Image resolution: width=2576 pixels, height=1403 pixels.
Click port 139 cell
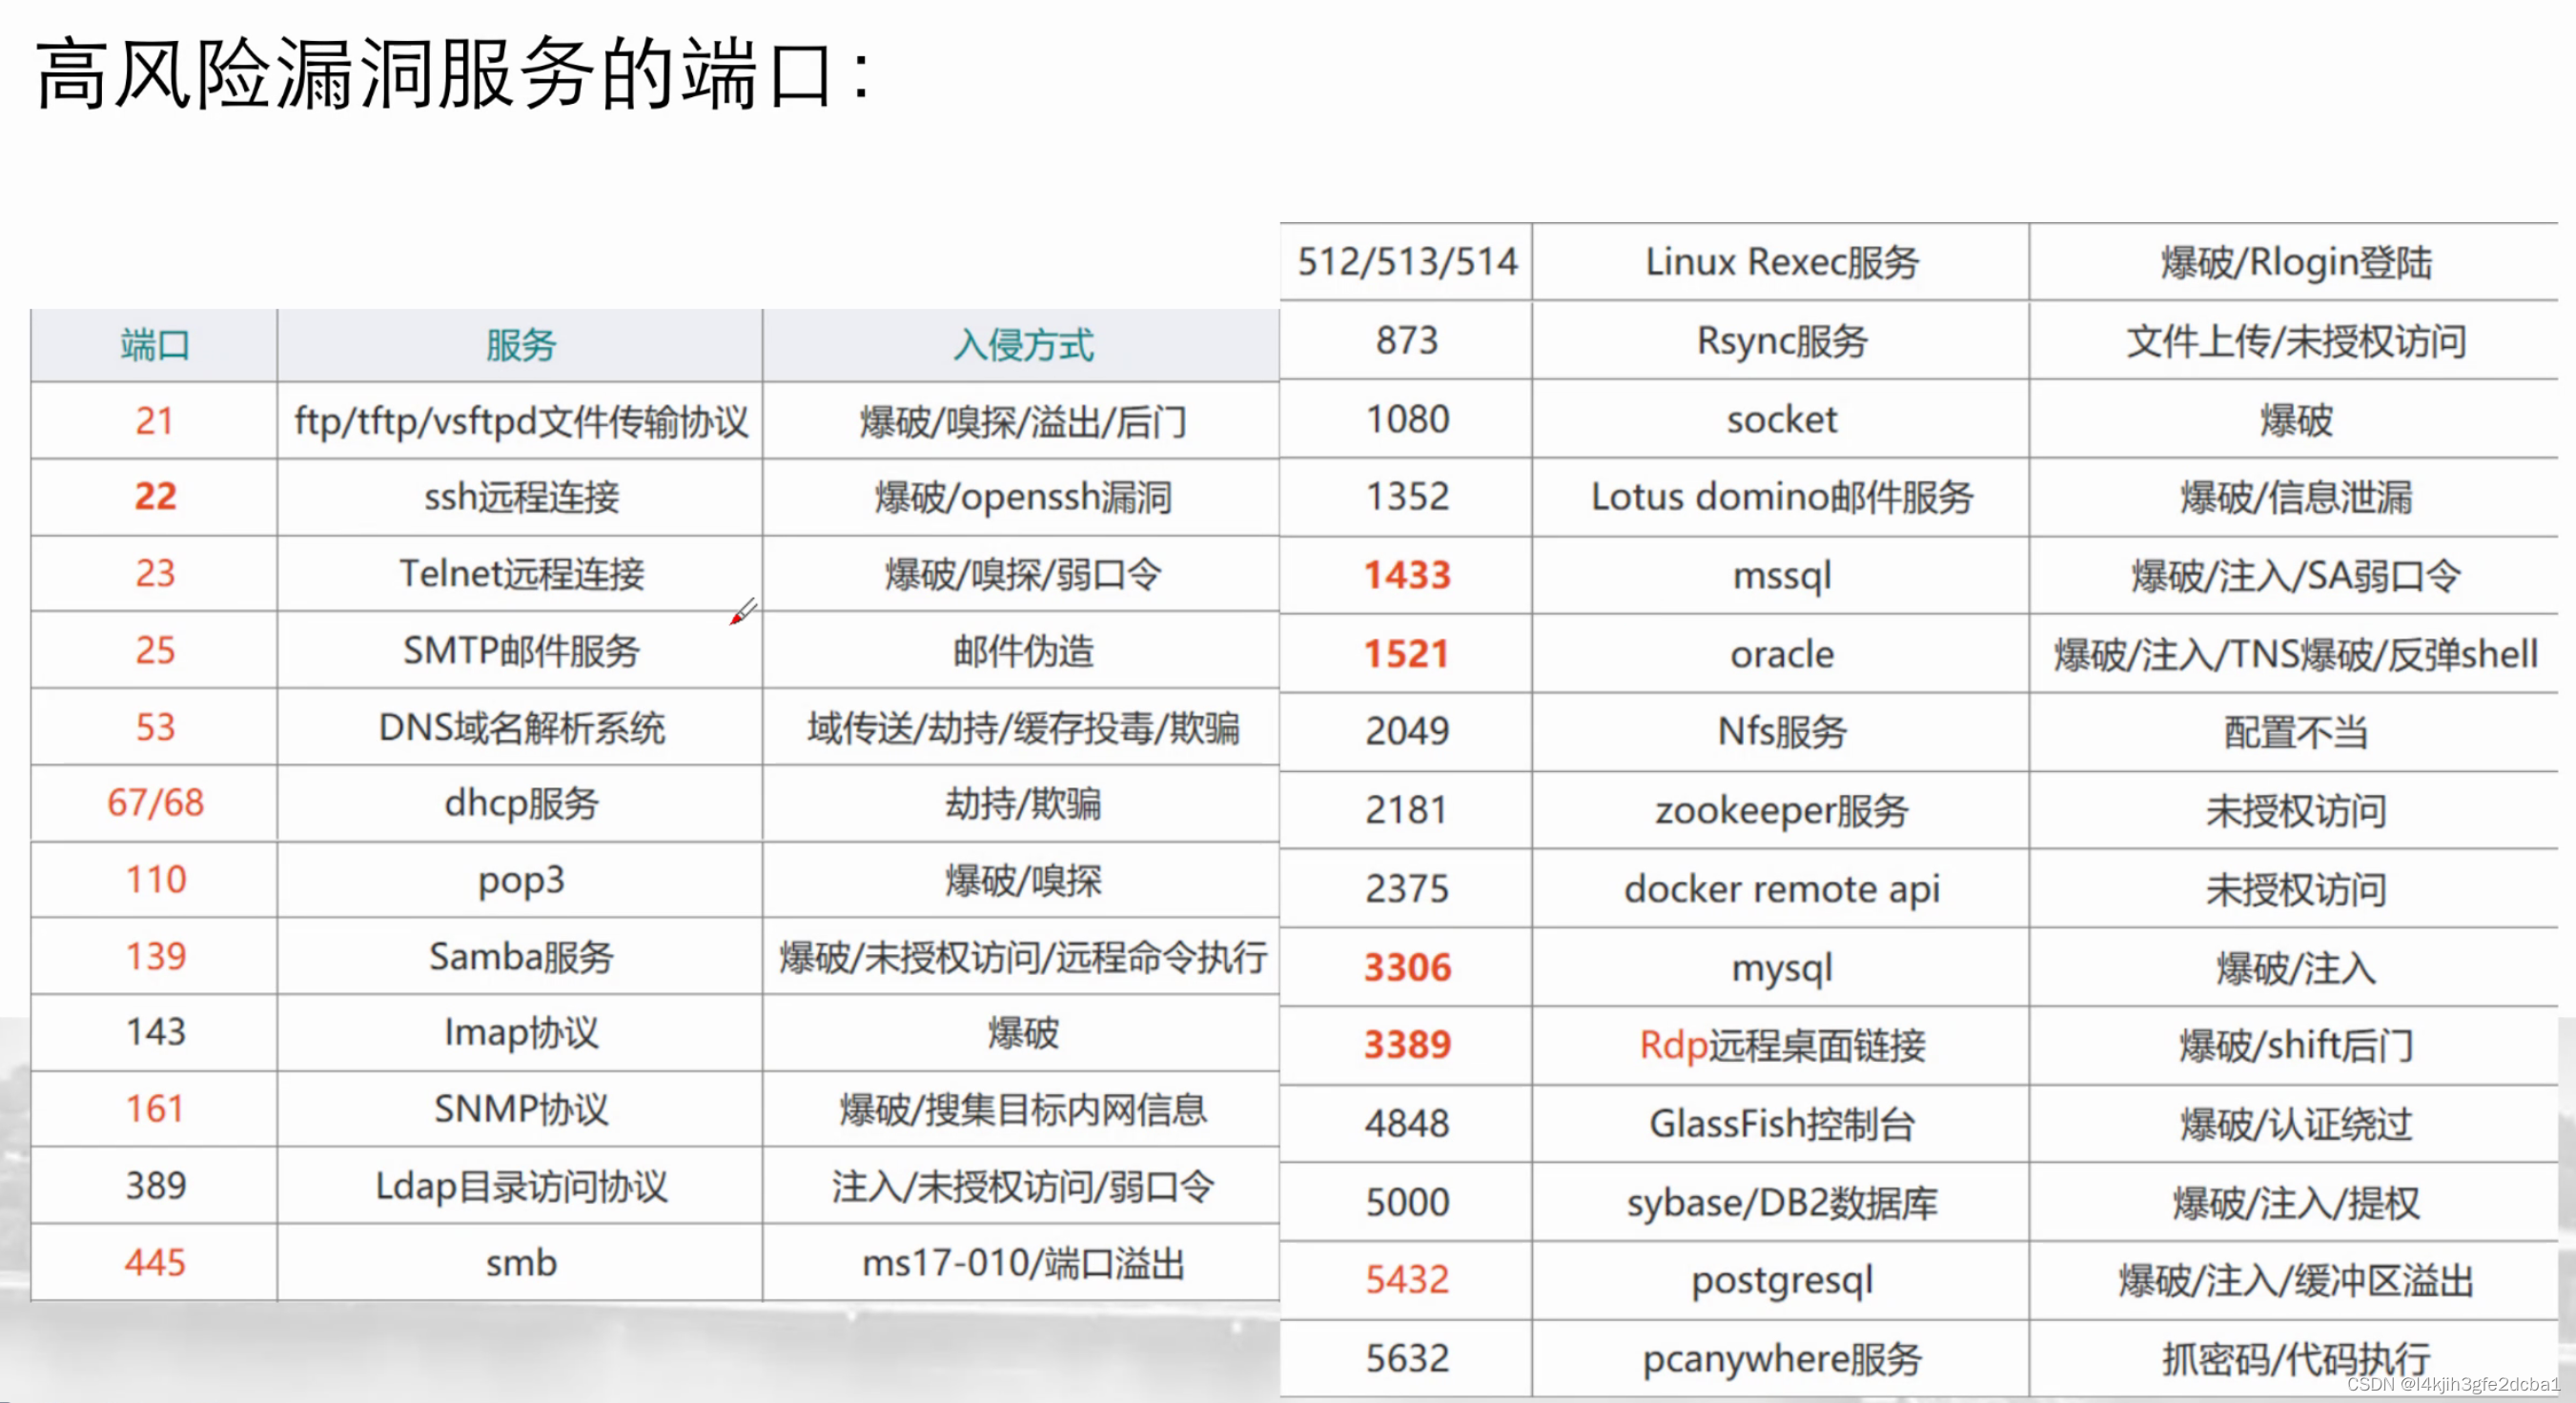(155, 956)
